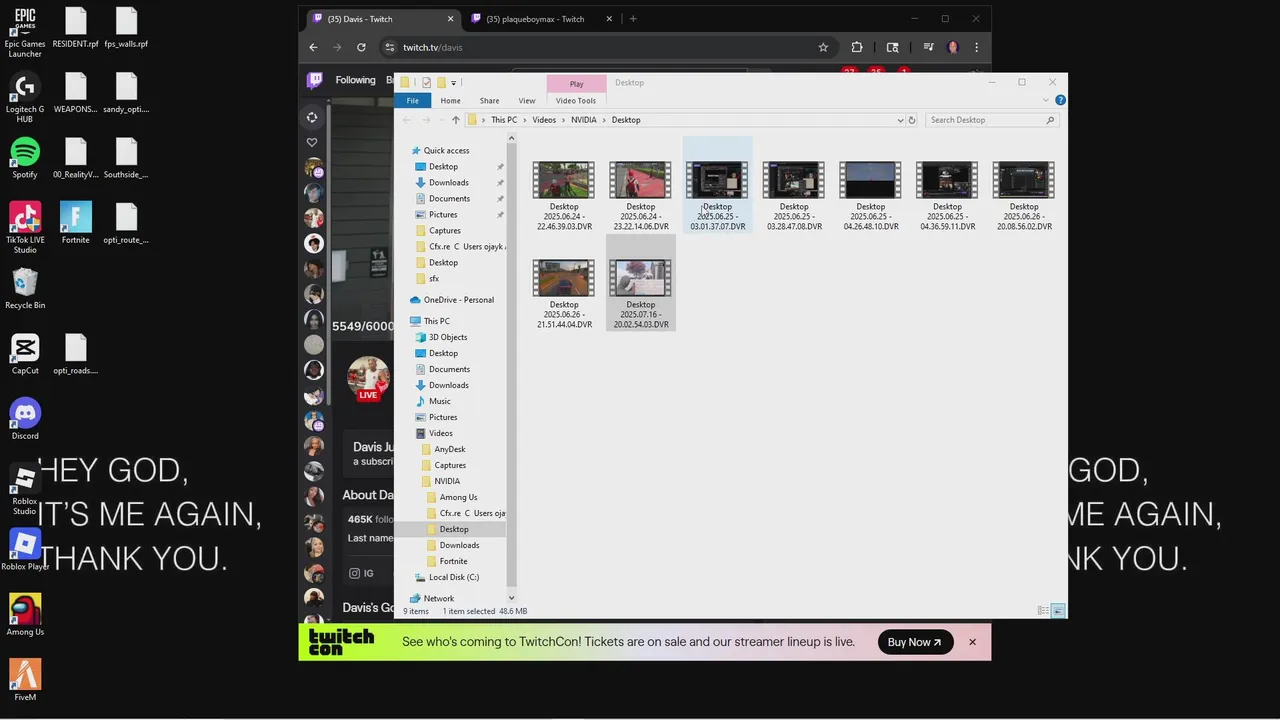Image resolution: width=1280 pixels, height=720 pixels.
Task: Click Explorer Up one level arrow
Action: pyautogui.click(x=455, y=120)
